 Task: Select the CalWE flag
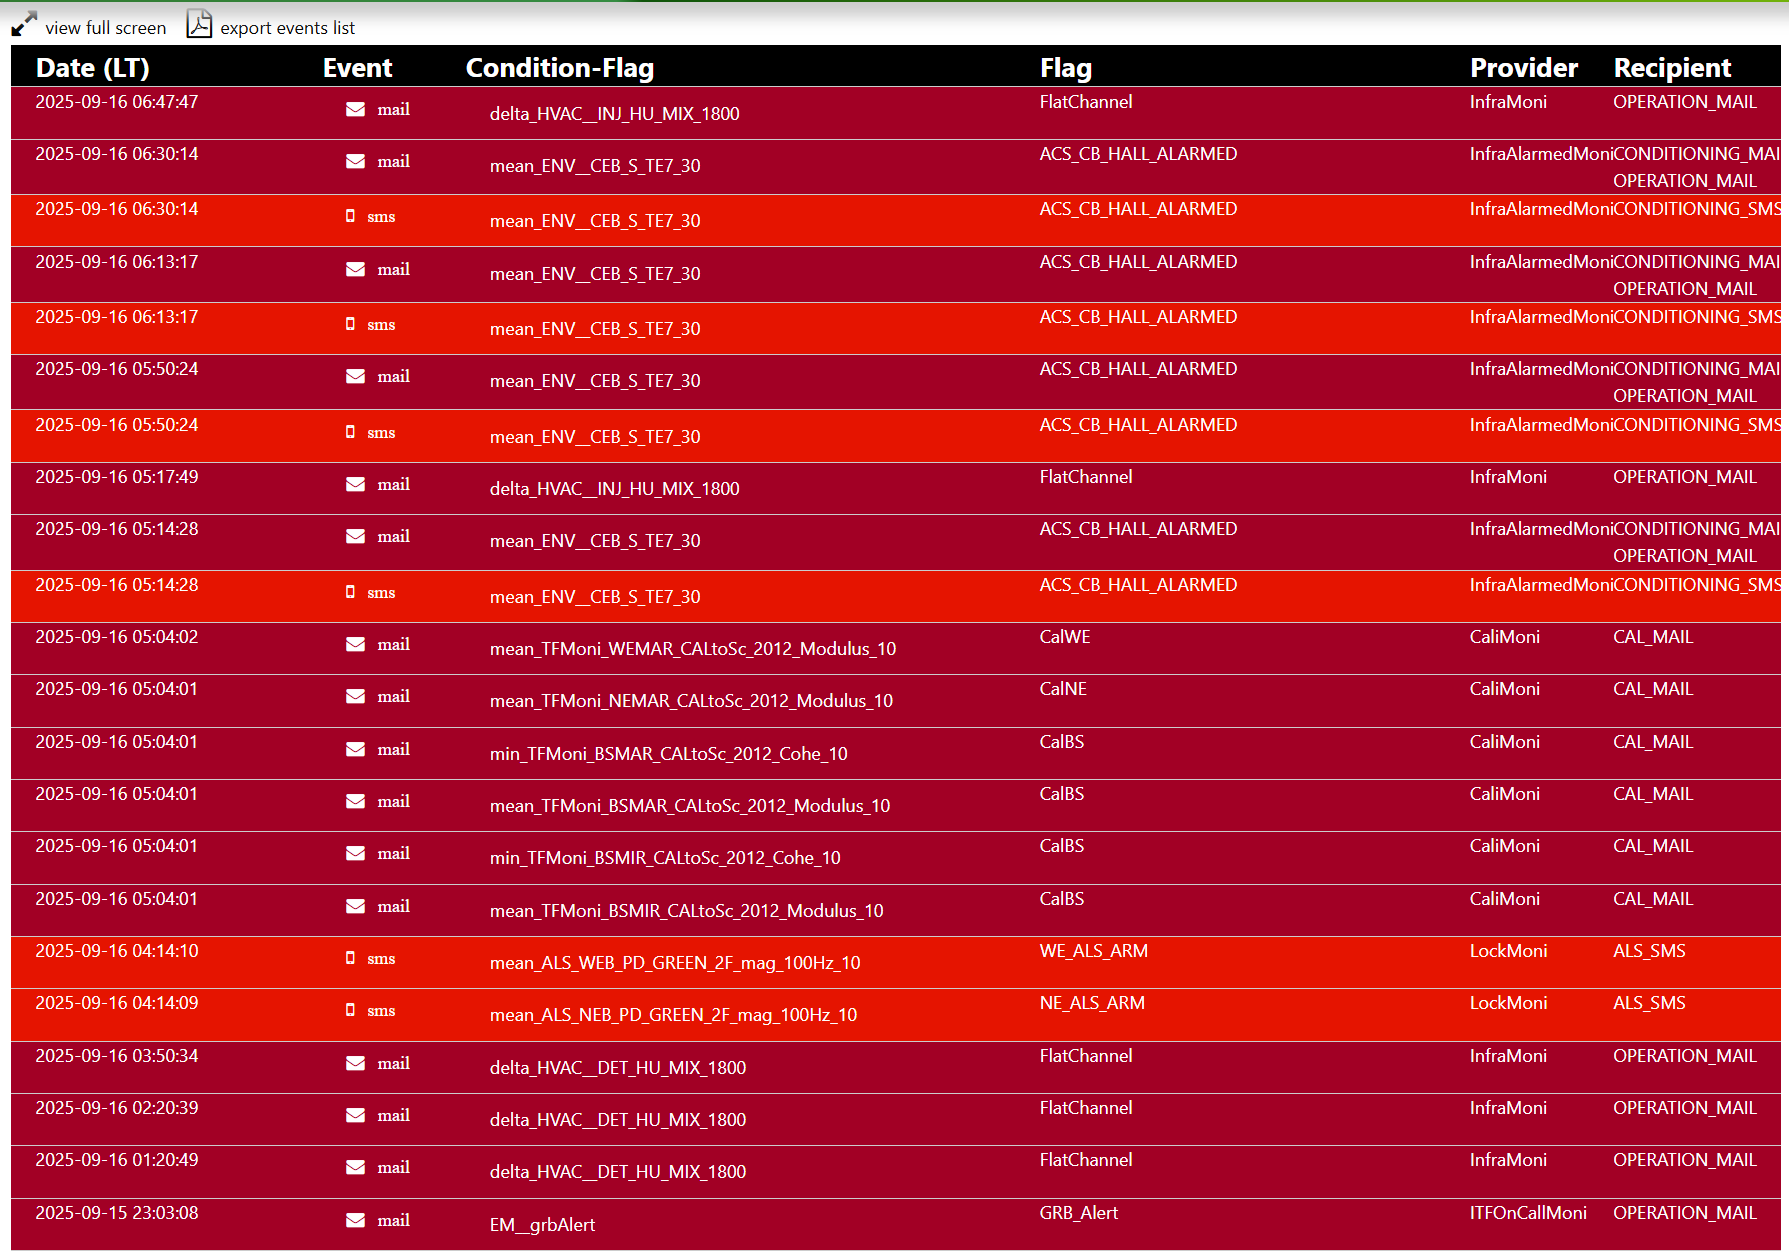click(x=1065, y=637)
